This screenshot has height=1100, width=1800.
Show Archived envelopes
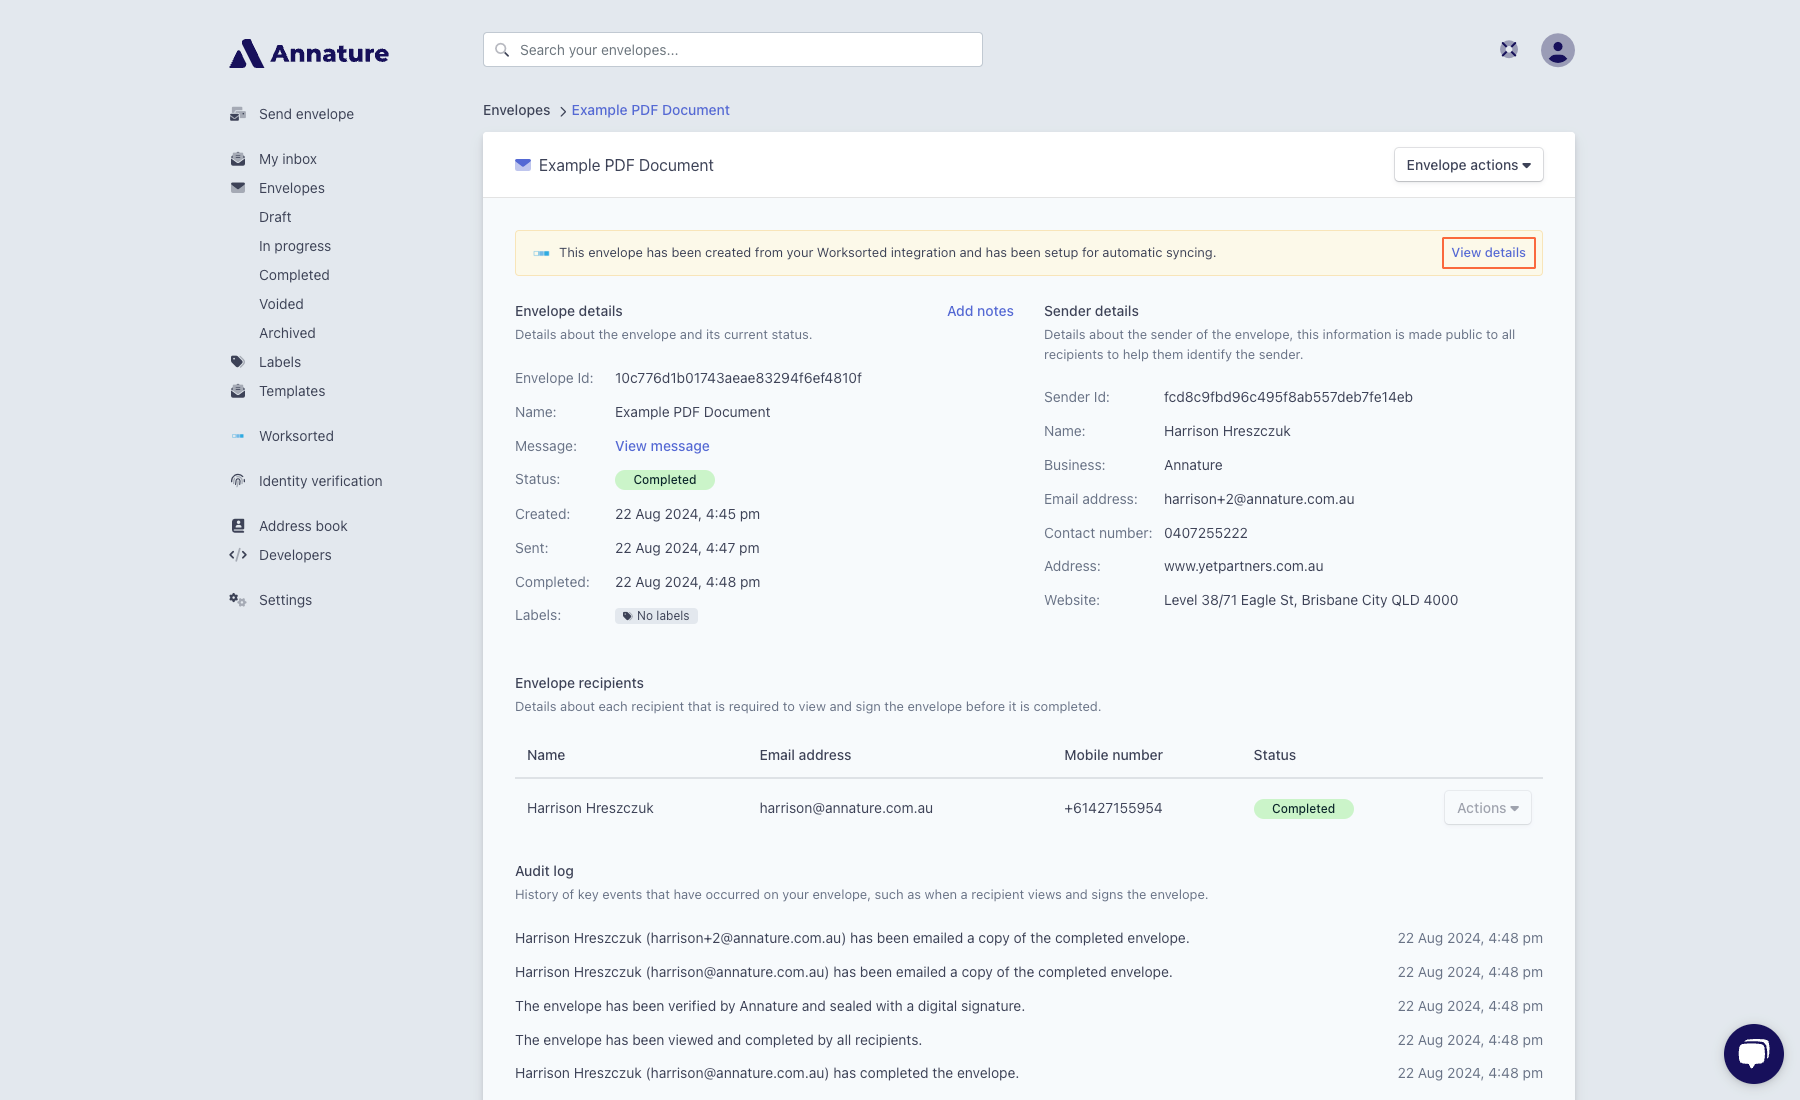click(287, 333)
